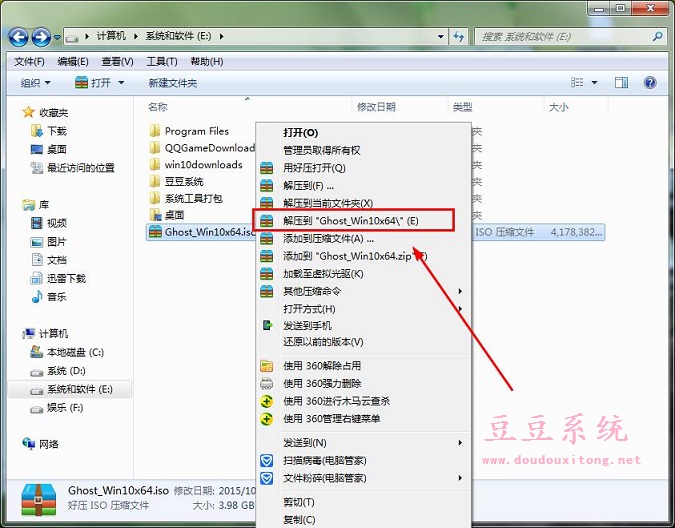Choose 打开(O) in context menu

tap(300, 133)
